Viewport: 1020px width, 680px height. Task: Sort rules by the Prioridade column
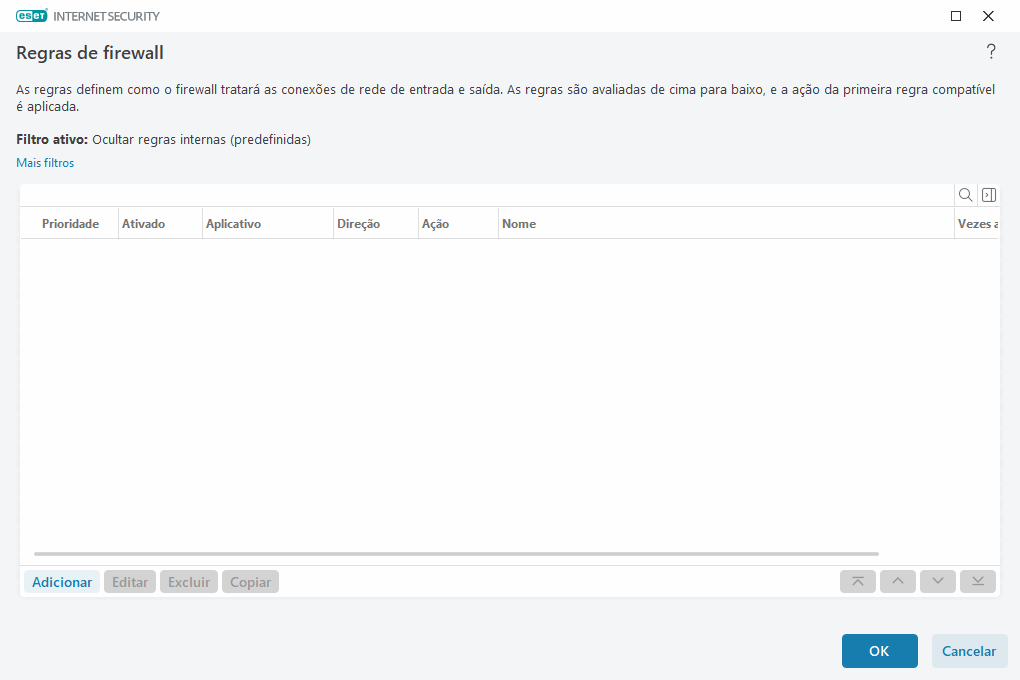click(x=69, y=223)
